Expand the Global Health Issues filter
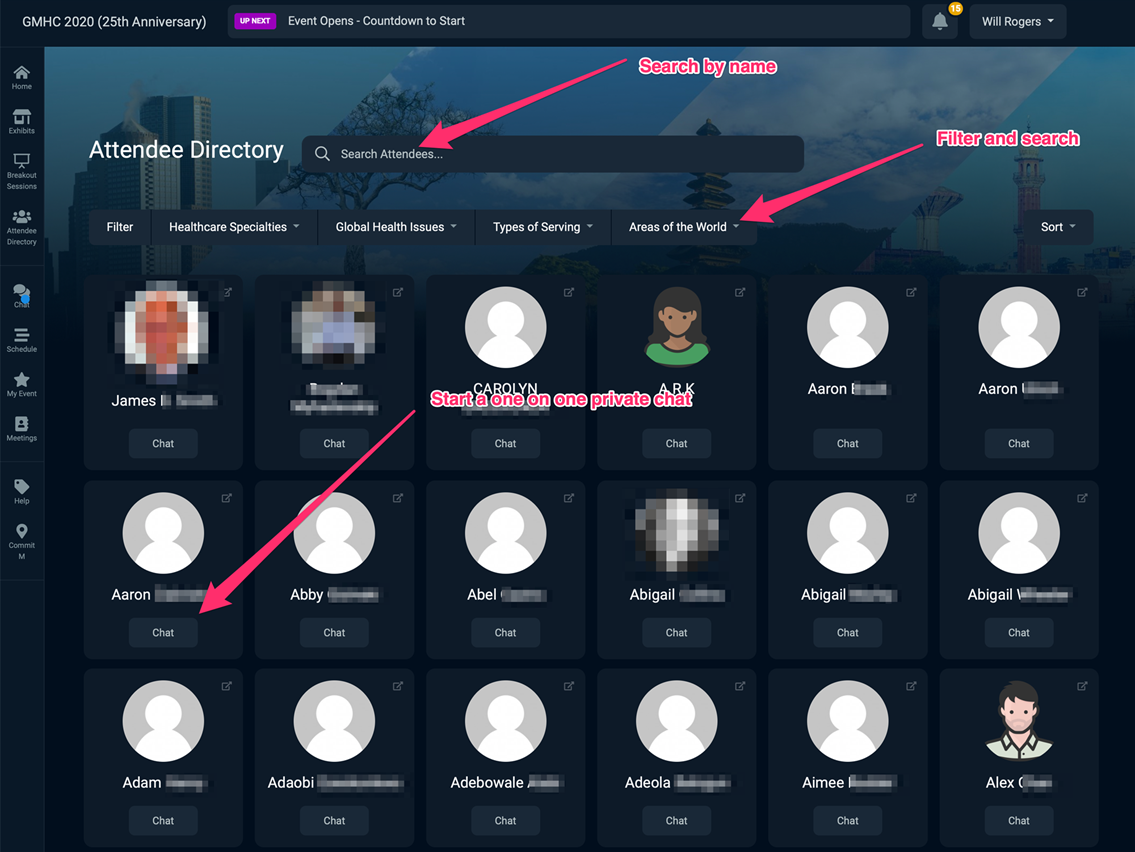Screen dimensions: 1135x852 (x=396, y=227)
